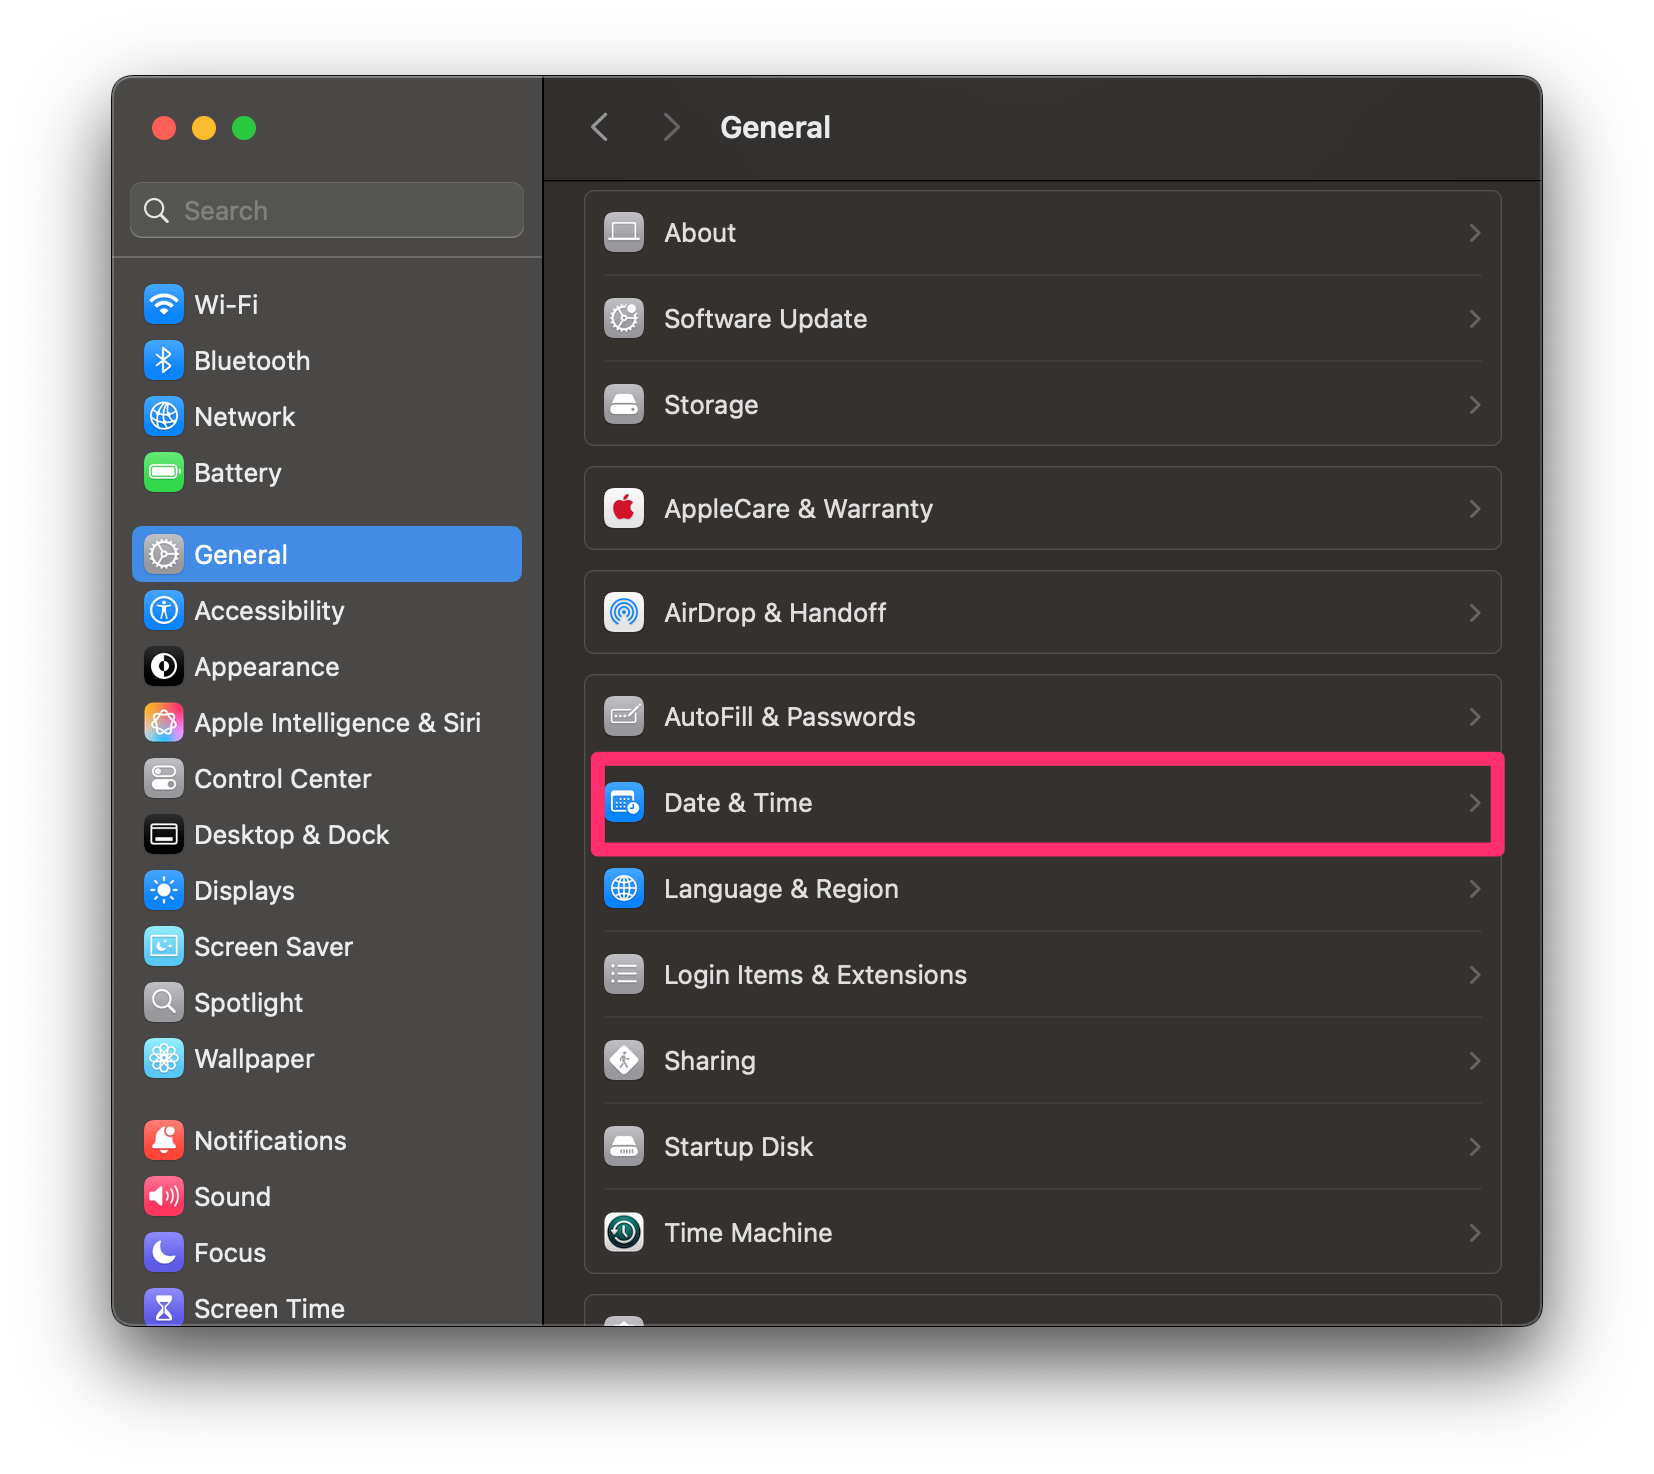The width and height of the screenshot is (1654, 1474).
Task: Open Sharing settings row
Action: point(1043,1060)
